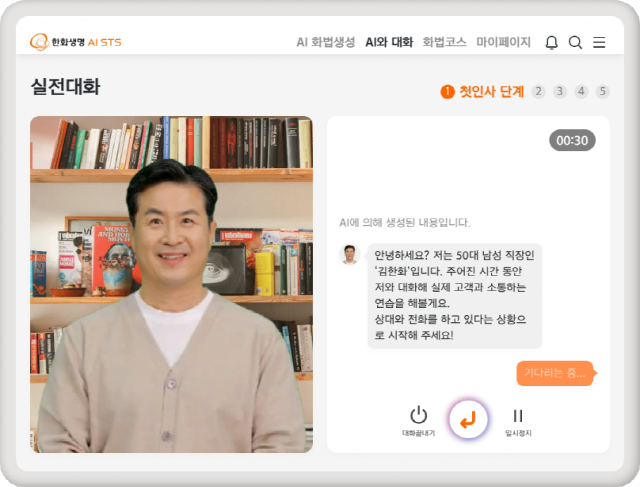Click the orange 기다리는 중 bubble
The image size is (640, 487).
[555, 374]
